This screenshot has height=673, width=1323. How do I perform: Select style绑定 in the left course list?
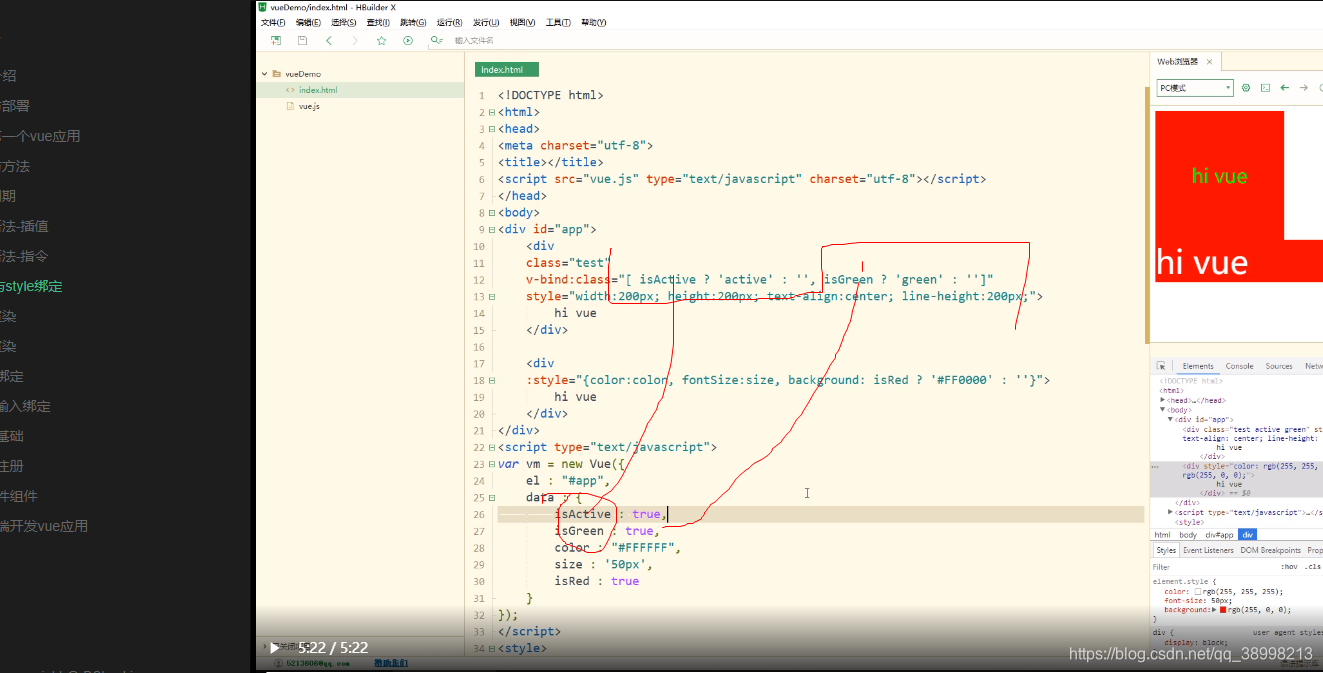tap(32, 286)
